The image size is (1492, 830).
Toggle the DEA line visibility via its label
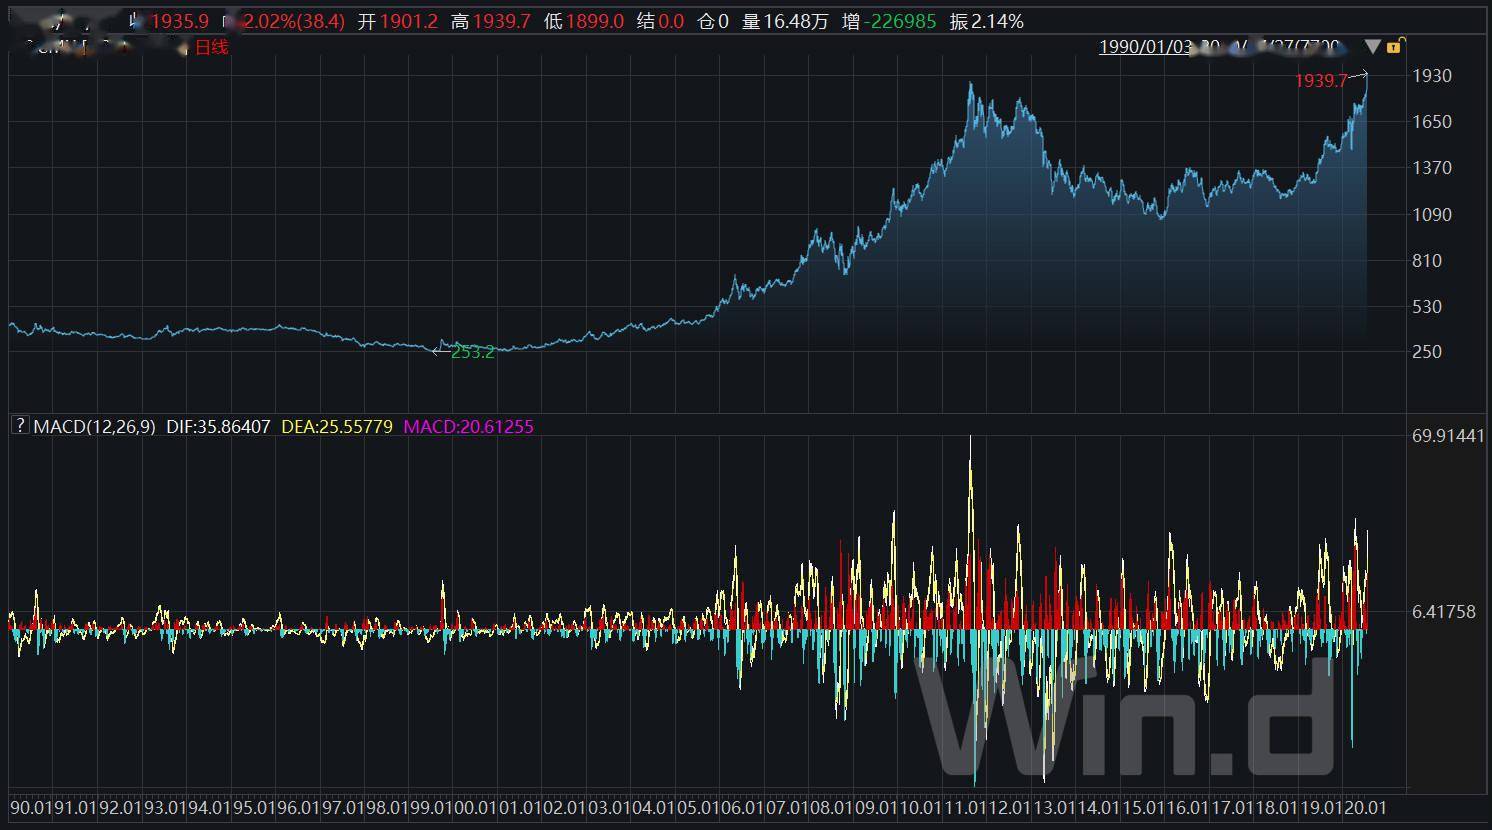(x=337, y=425)
